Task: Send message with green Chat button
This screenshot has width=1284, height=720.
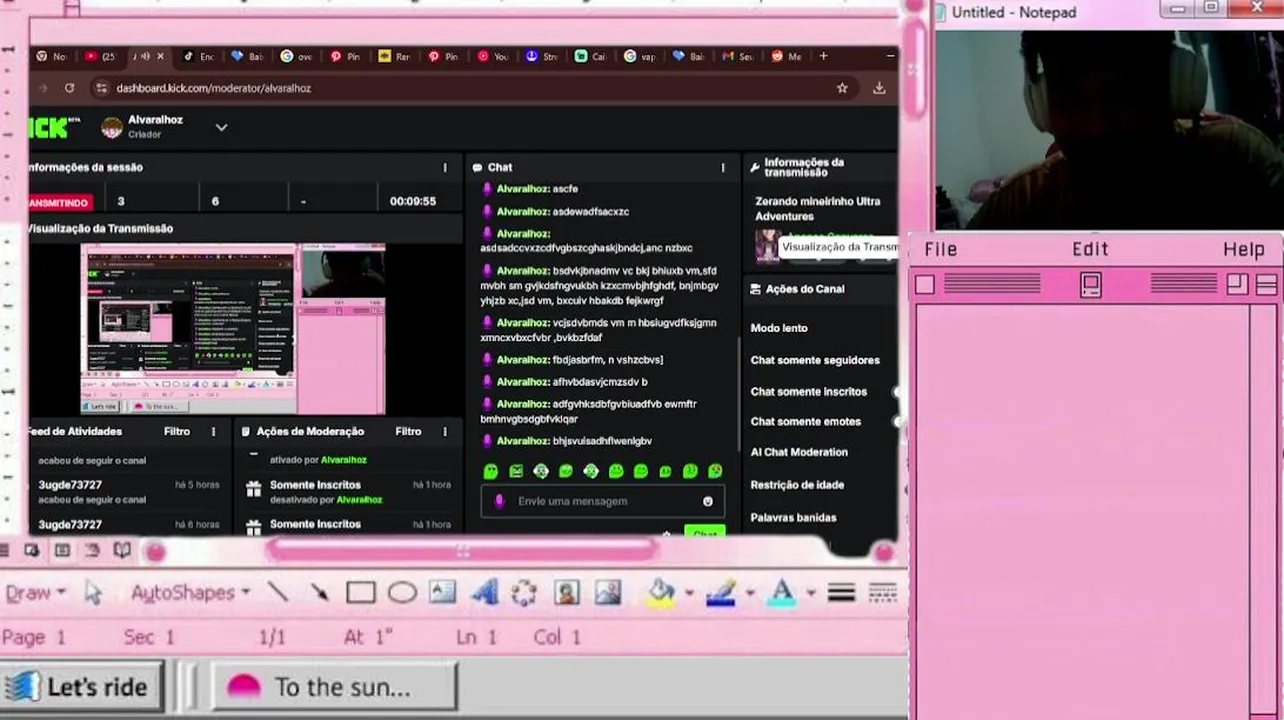Action: 705,532
